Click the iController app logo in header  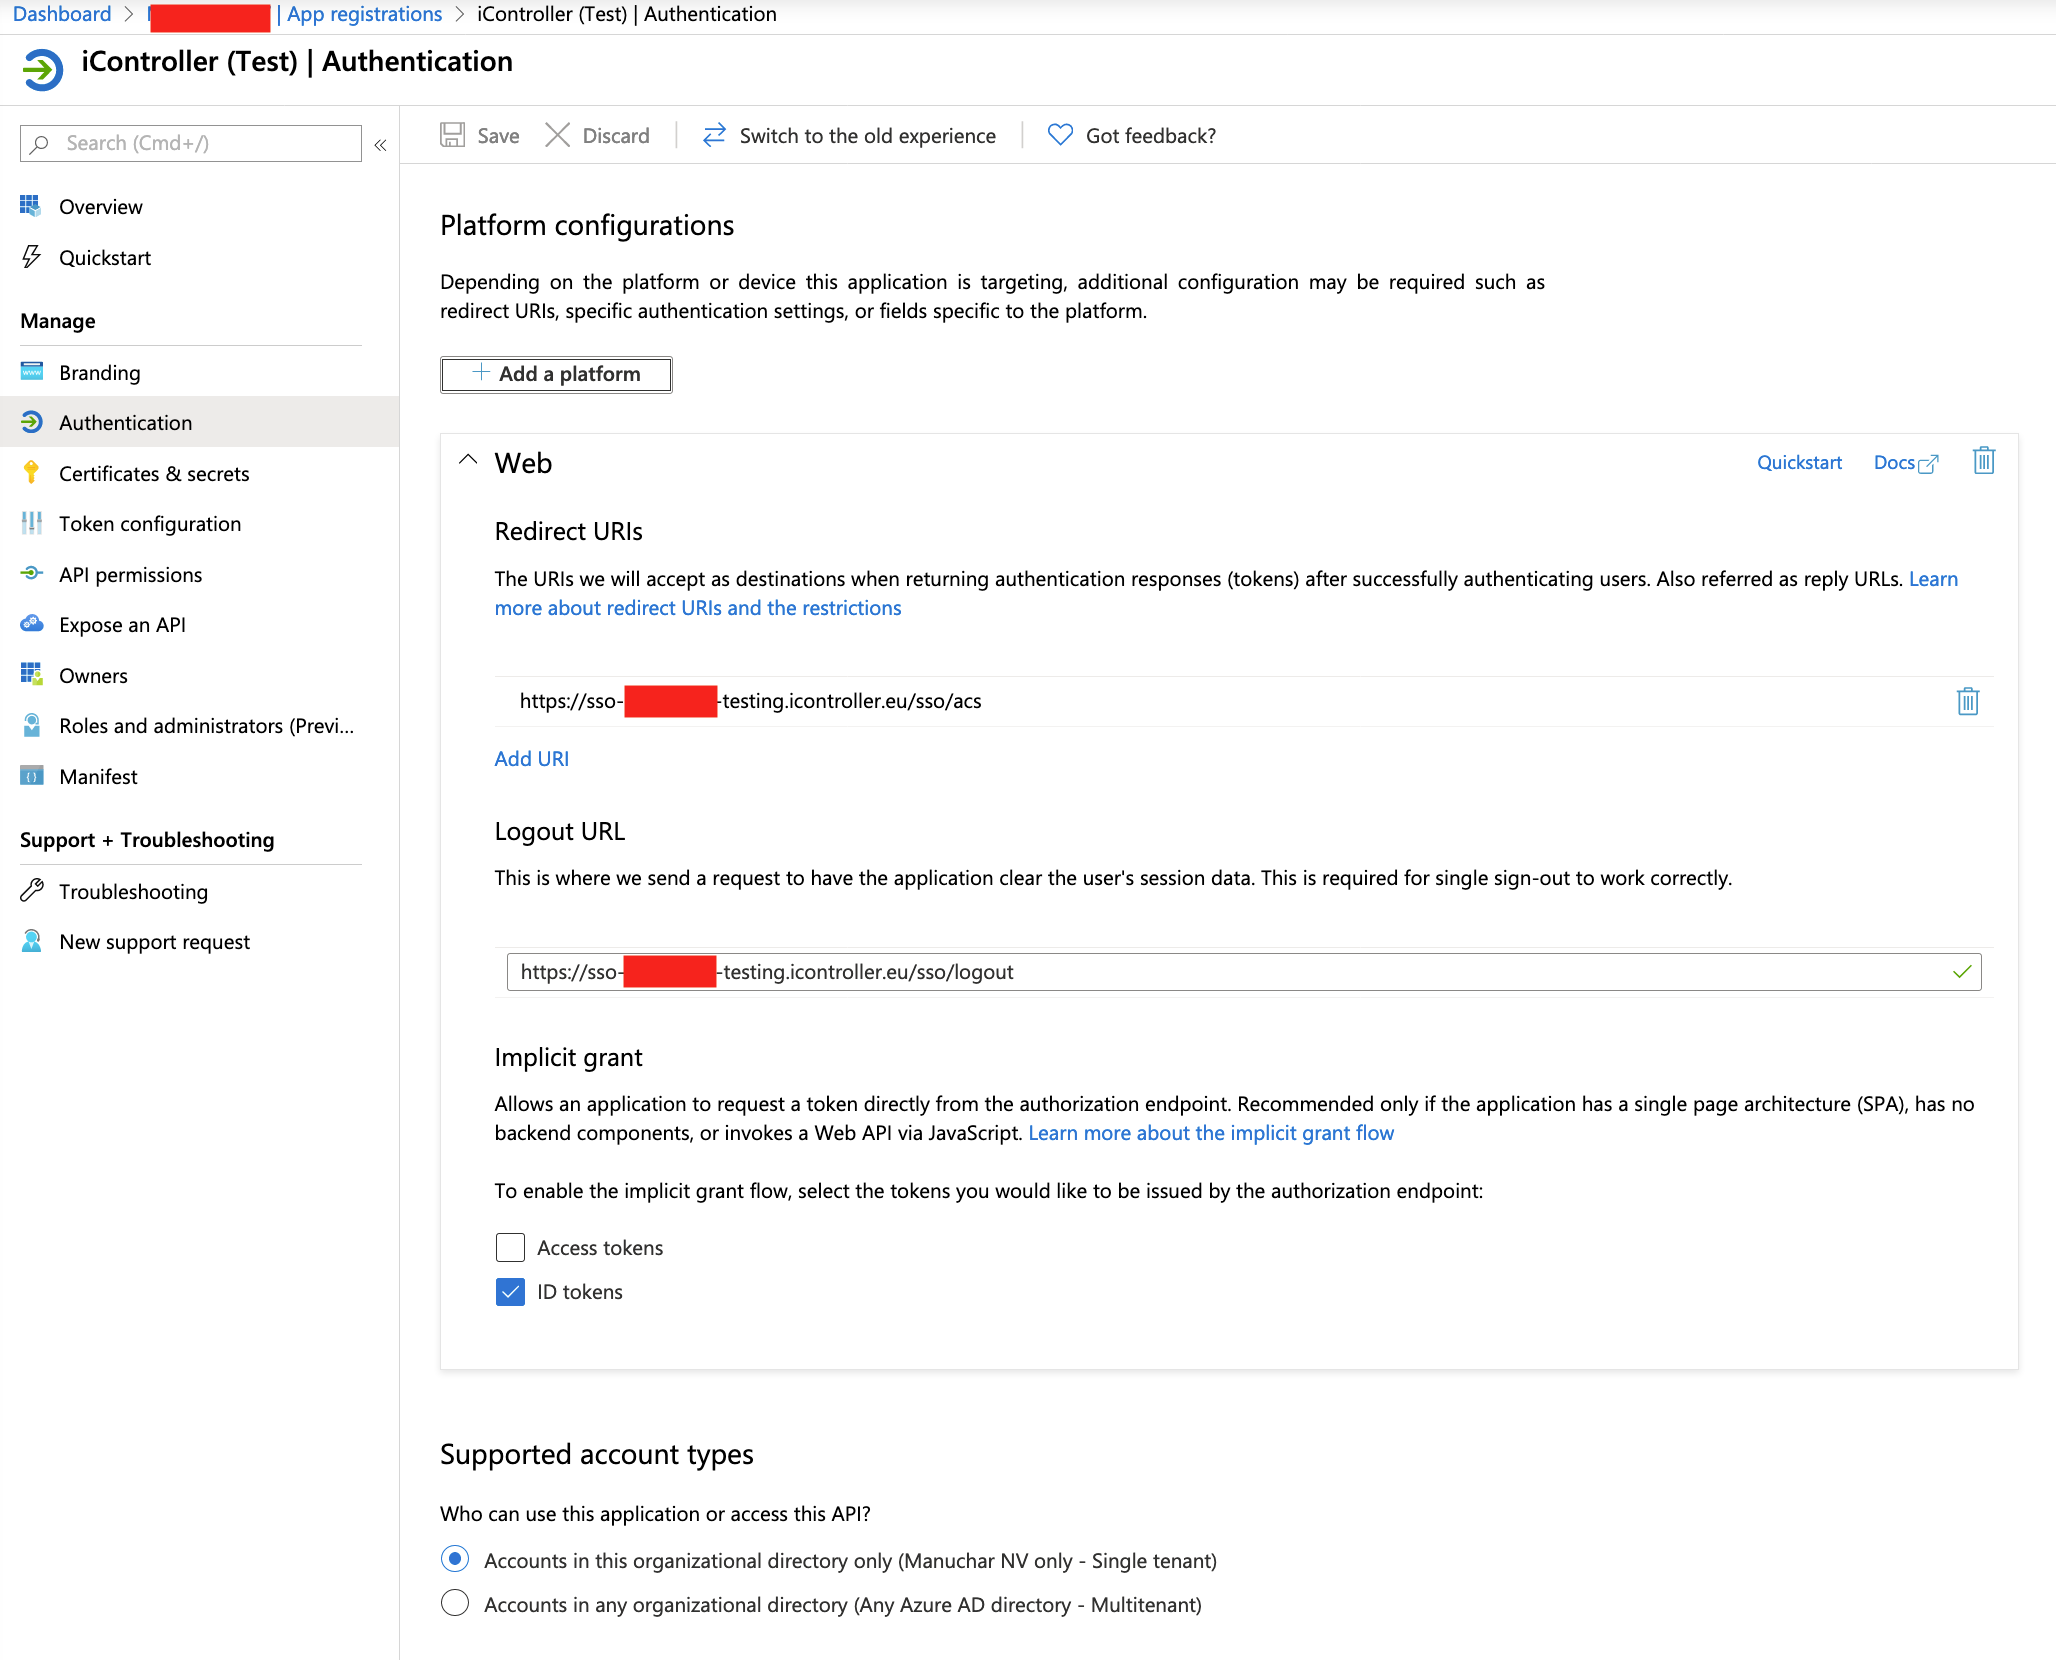pyautogui.click(x=42, y=70)
